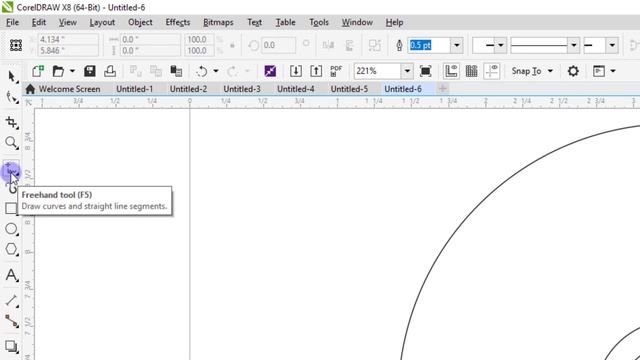
Task: Select the Crop tool
Action: click(x=11, y=122)
